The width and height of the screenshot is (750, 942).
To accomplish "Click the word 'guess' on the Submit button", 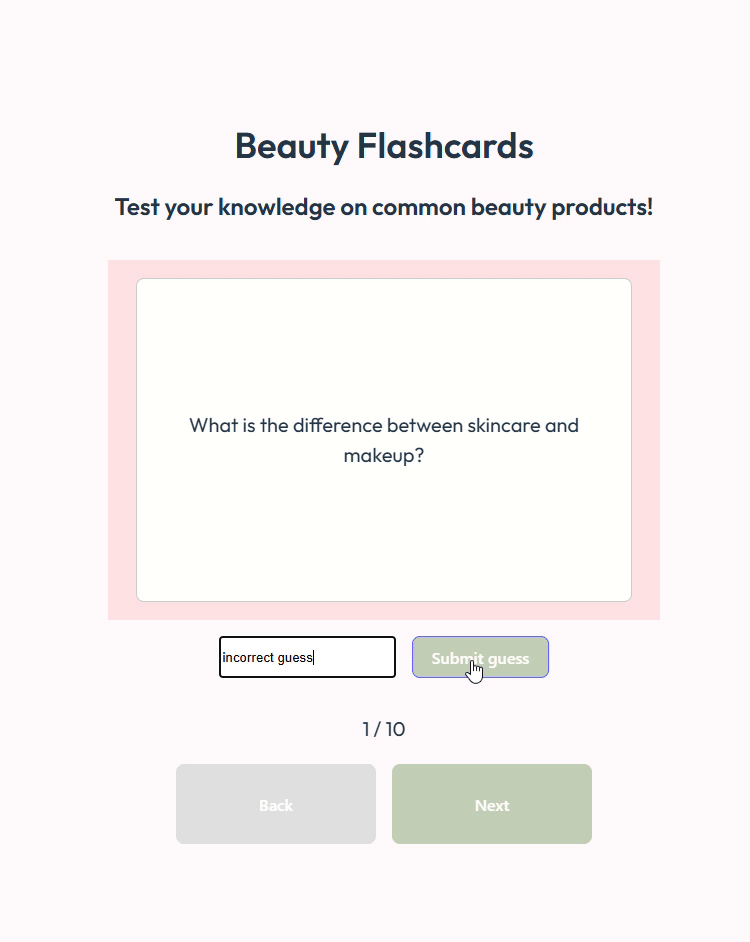I will tap(508, 659).
